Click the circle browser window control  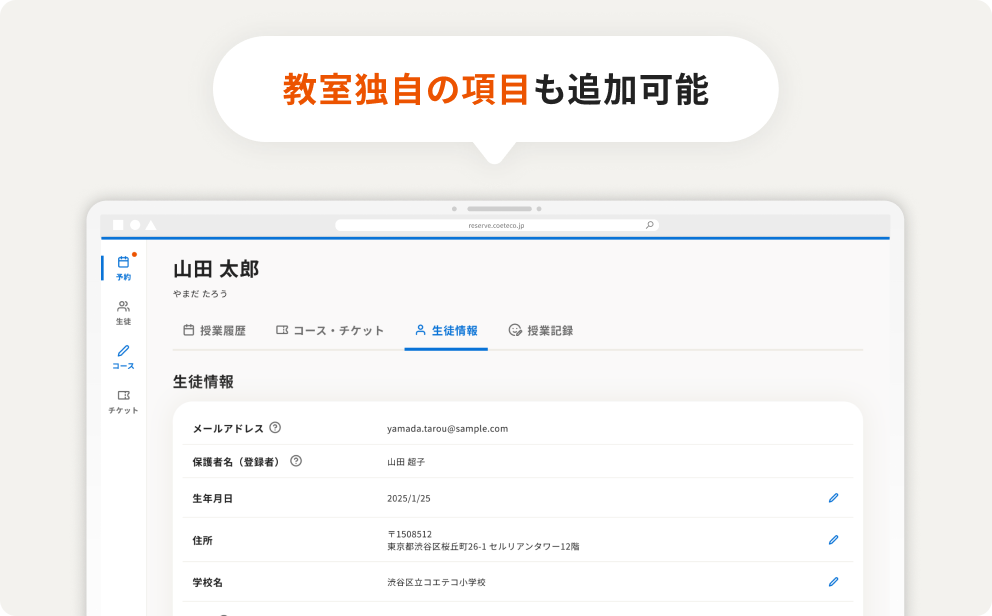135,225
